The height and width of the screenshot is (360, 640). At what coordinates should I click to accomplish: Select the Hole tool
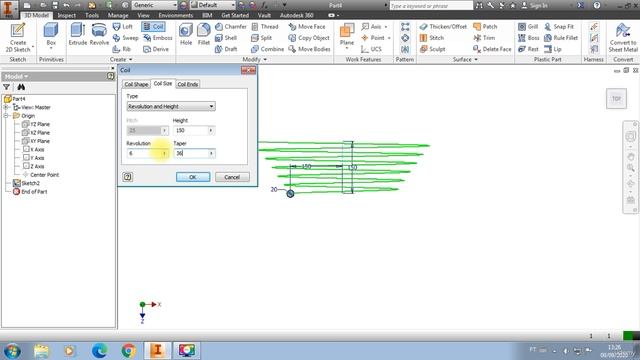click(x=186, y=34)
